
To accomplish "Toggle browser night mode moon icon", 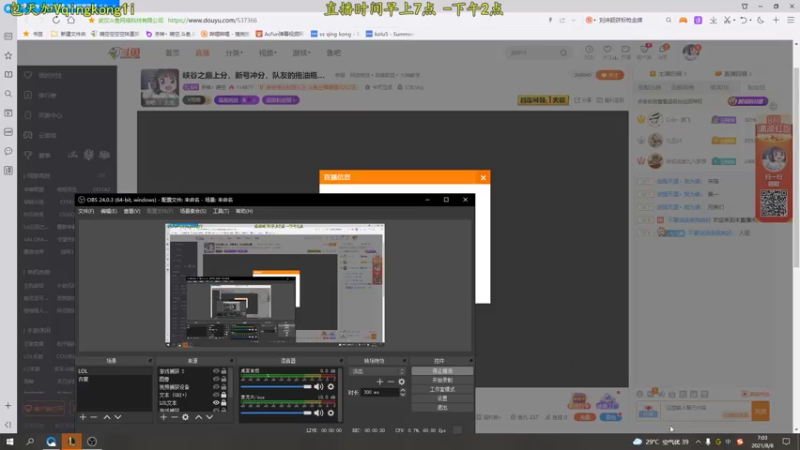I will point(761,20).
